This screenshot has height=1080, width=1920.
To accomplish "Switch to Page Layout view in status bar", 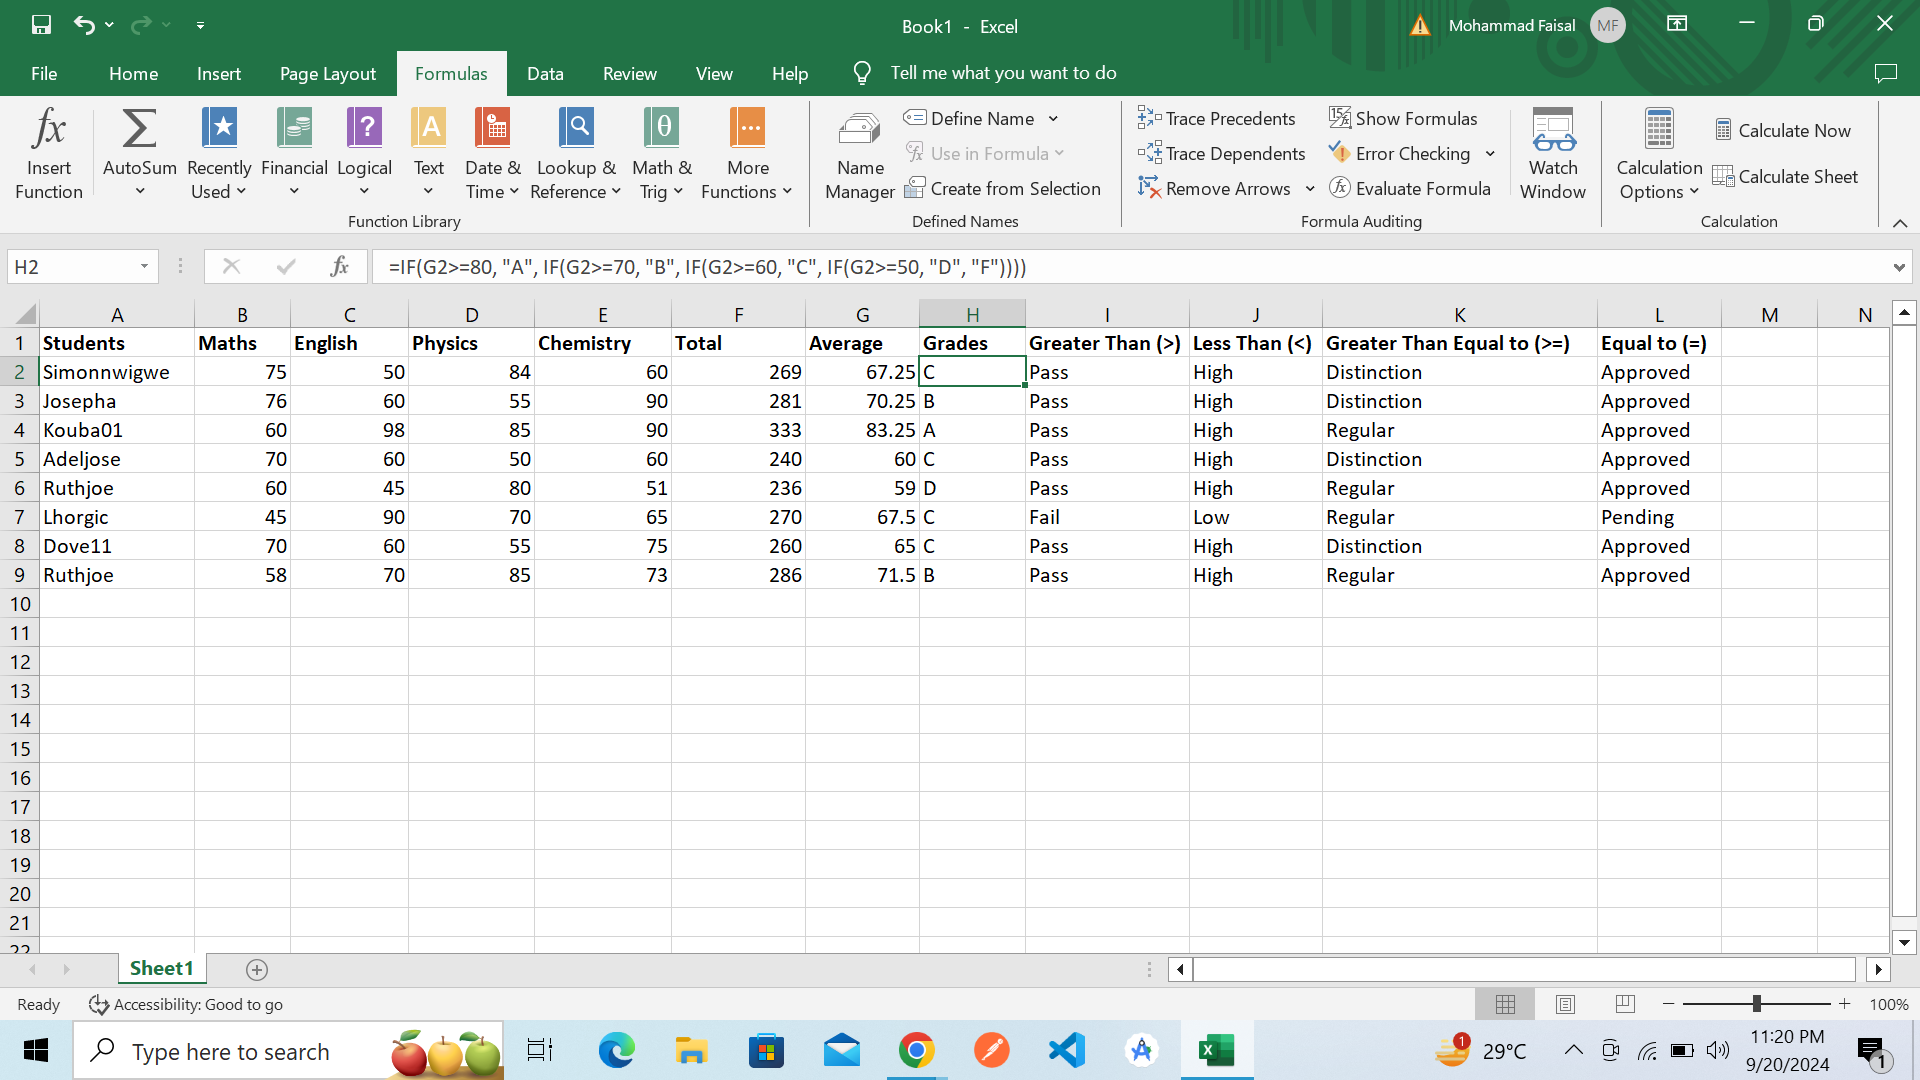I will (1565, 1004).
